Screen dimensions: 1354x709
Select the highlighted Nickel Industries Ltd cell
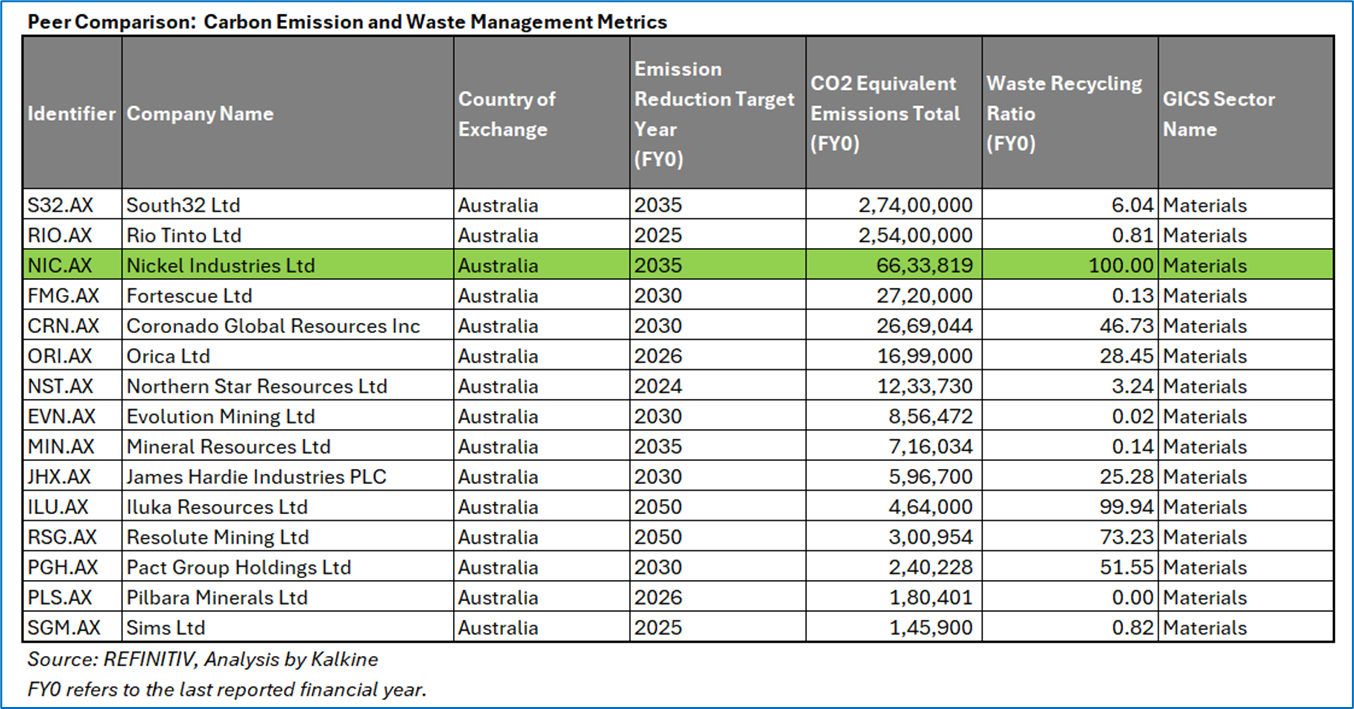tap(220, 266)
